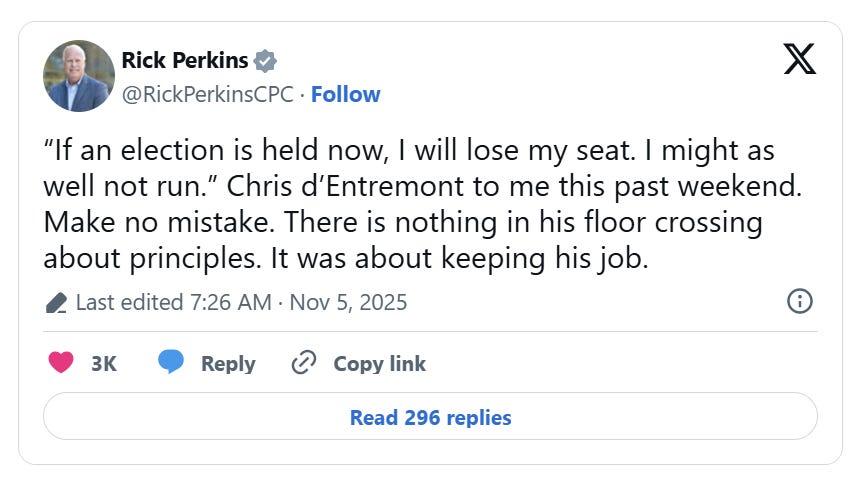Click the 'Nov 5, 2025' date
This screenshot has width=860, height=478.
tap(348, 302)
